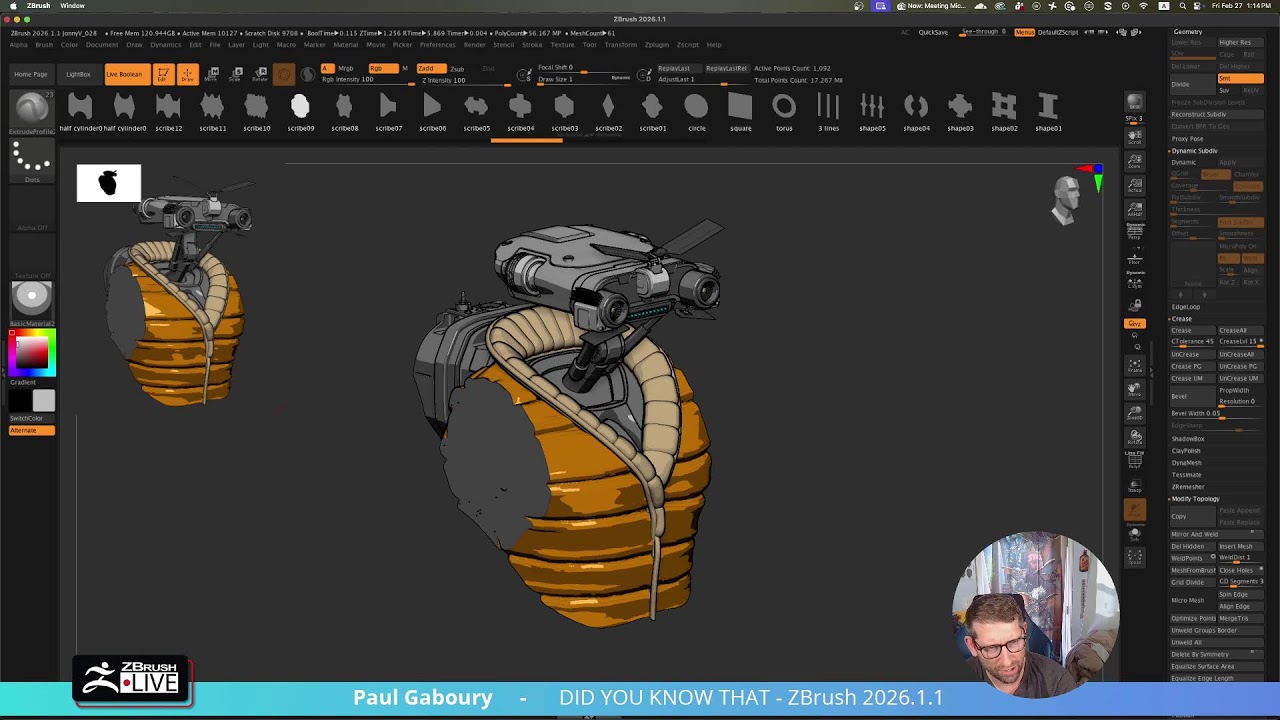Pick the scribe06 triangle profile
This screenshot has height=720, width=1280.
pyautogui.click(x=432, y=111)
